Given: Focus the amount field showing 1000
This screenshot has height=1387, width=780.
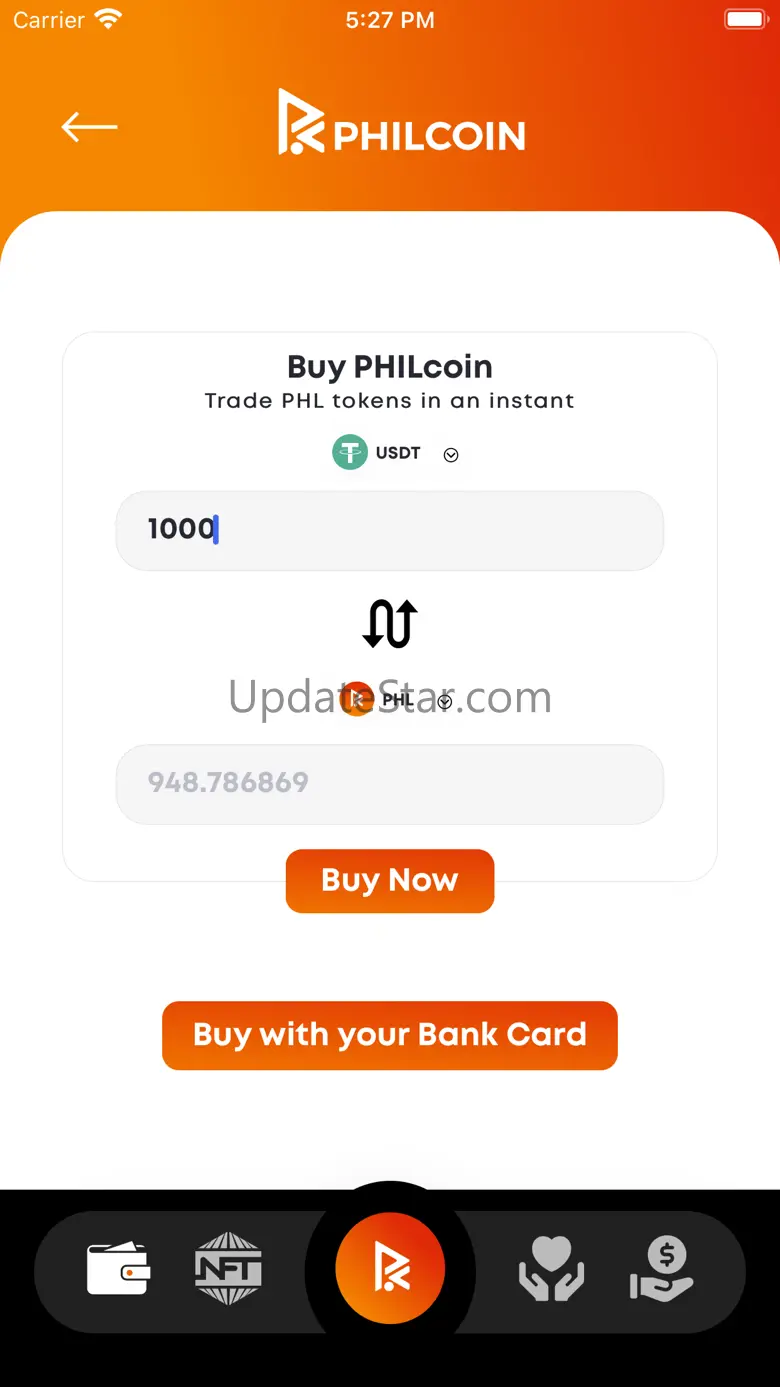Looking at the screenshot, I should click(390, 530).
